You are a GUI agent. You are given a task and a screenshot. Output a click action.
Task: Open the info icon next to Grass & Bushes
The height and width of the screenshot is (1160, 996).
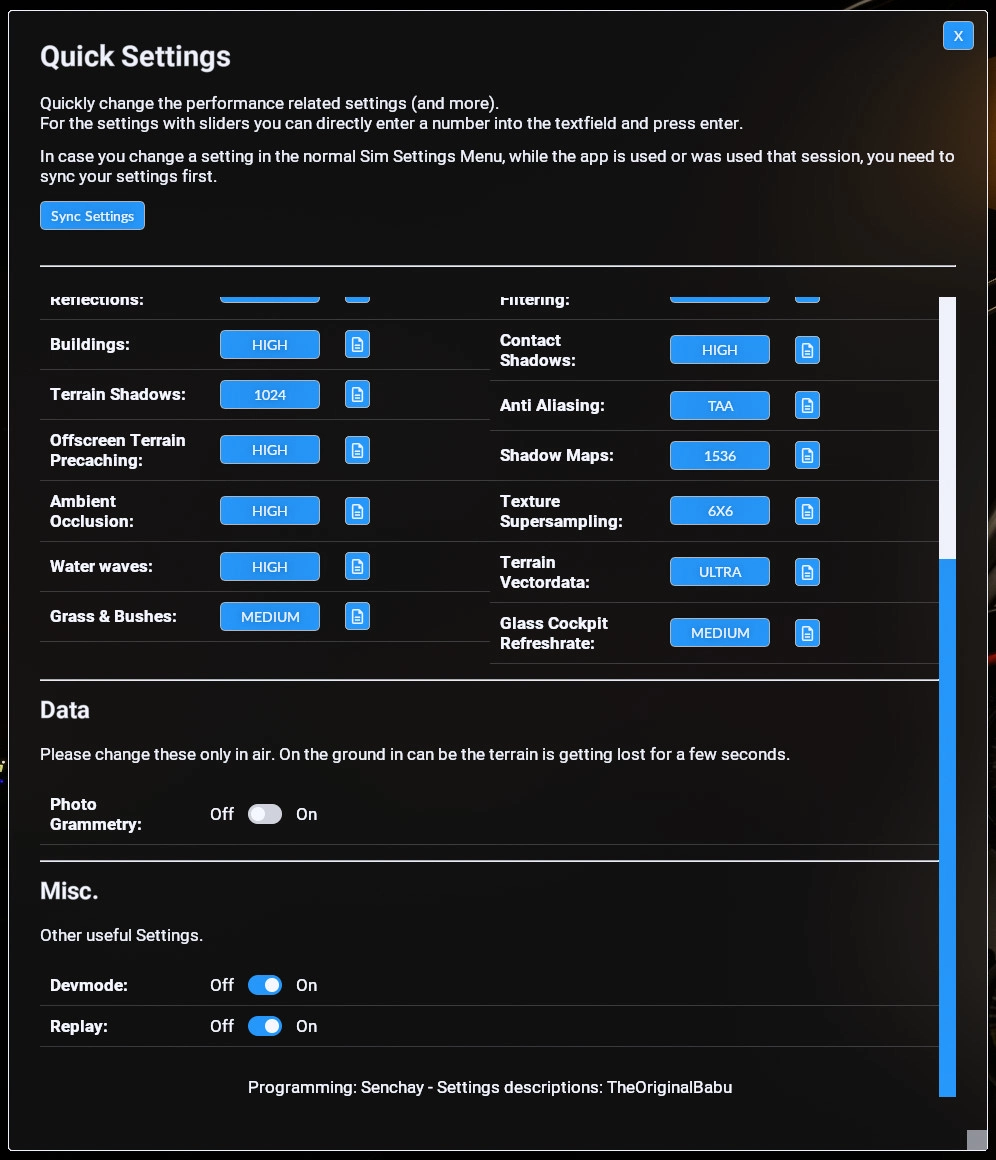(357, 616)
